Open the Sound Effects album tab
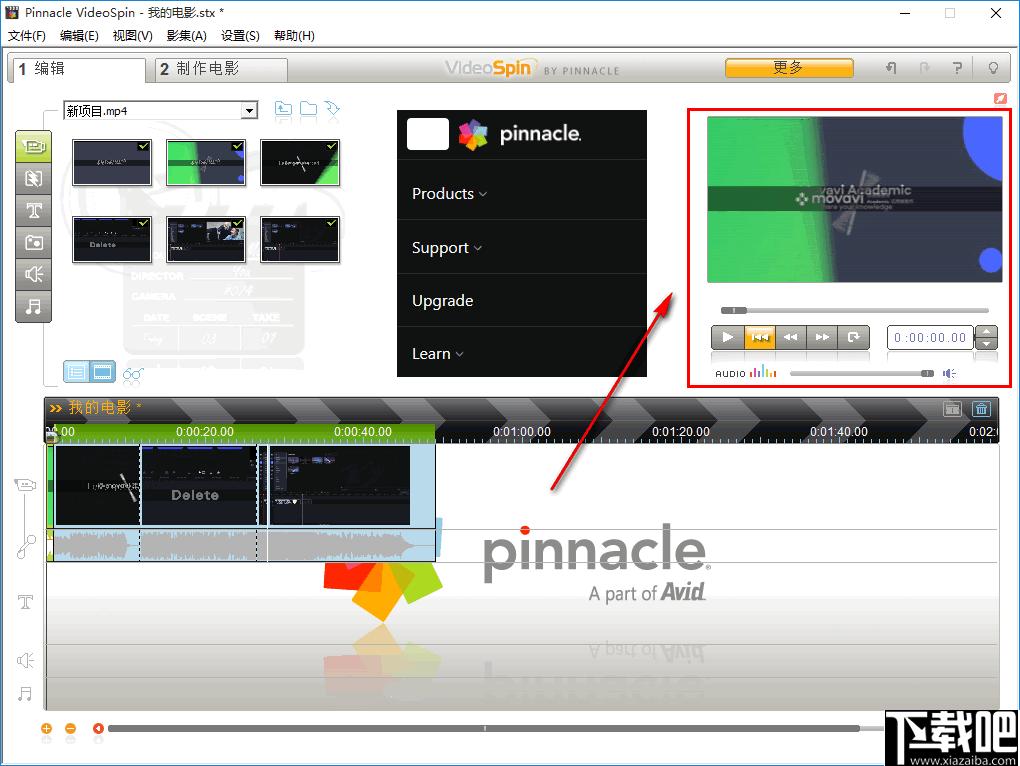 tap(33, 274)
